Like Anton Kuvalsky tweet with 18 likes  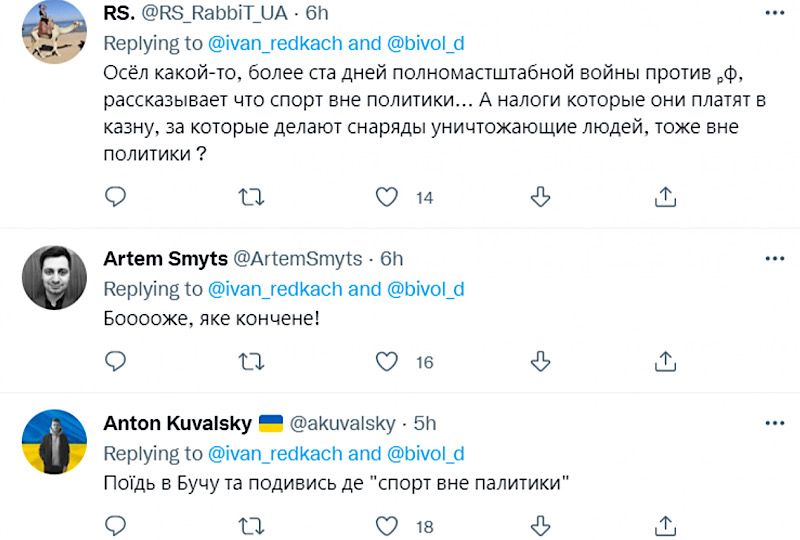click(387, 524)
